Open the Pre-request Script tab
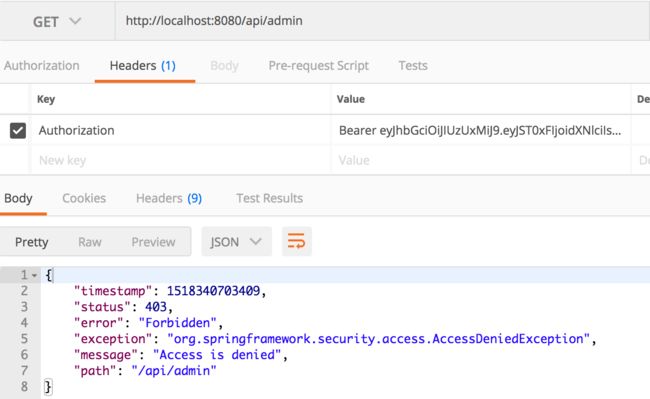Screen dimensions: 650x399 (318, 65)
